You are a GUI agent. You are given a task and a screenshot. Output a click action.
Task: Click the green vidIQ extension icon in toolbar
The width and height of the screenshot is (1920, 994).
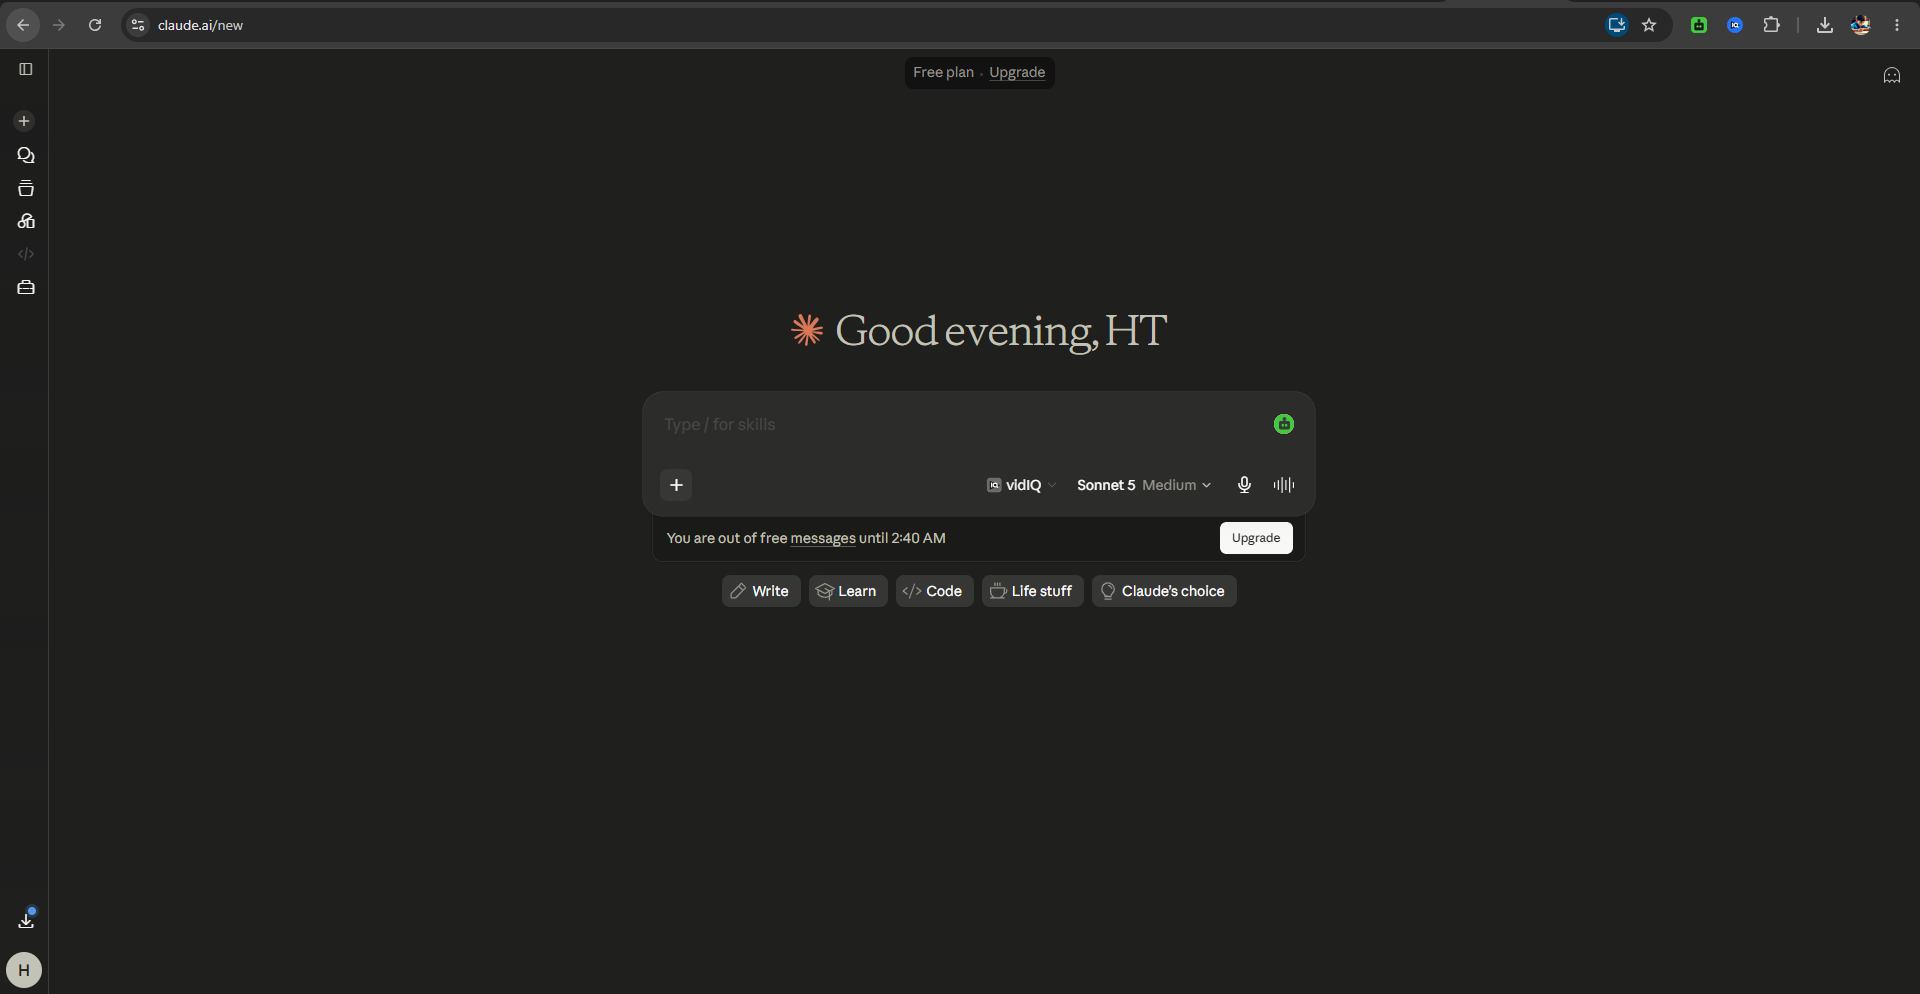click(x=1699, y=25)
